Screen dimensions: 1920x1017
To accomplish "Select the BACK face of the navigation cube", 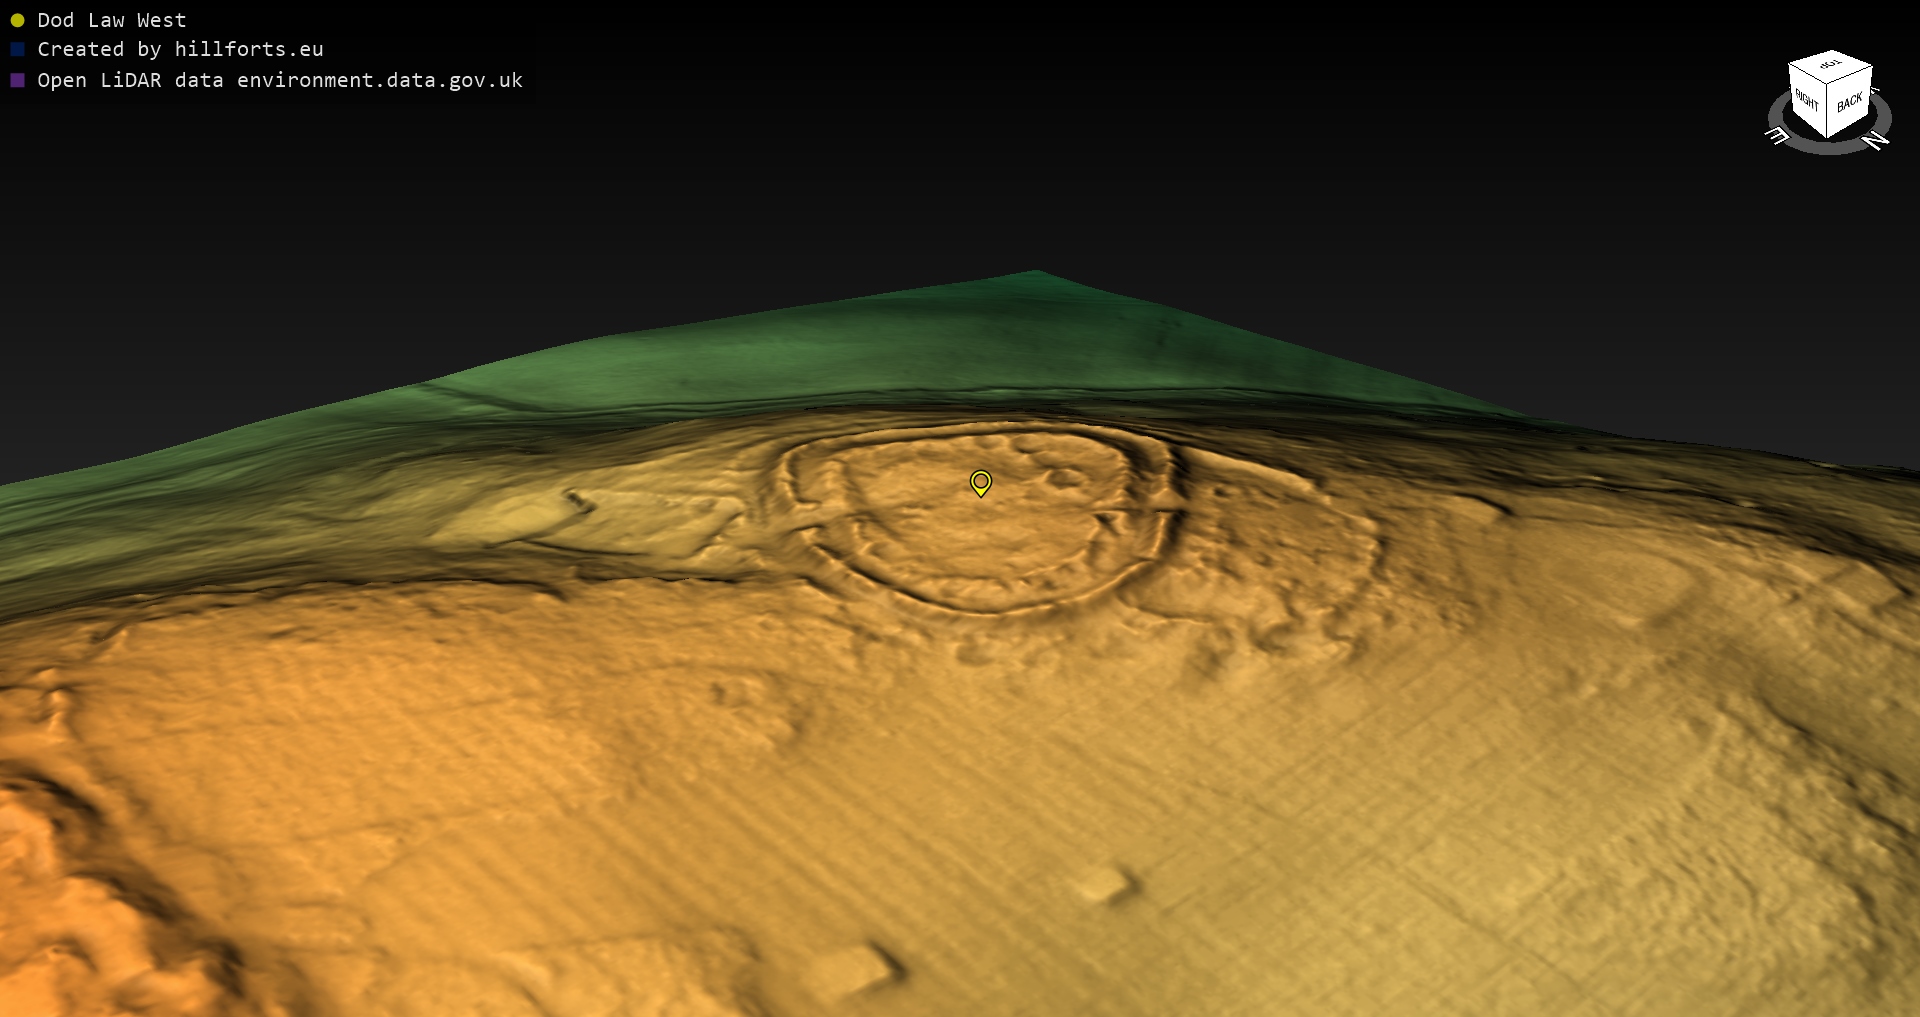I will 1850,102.
